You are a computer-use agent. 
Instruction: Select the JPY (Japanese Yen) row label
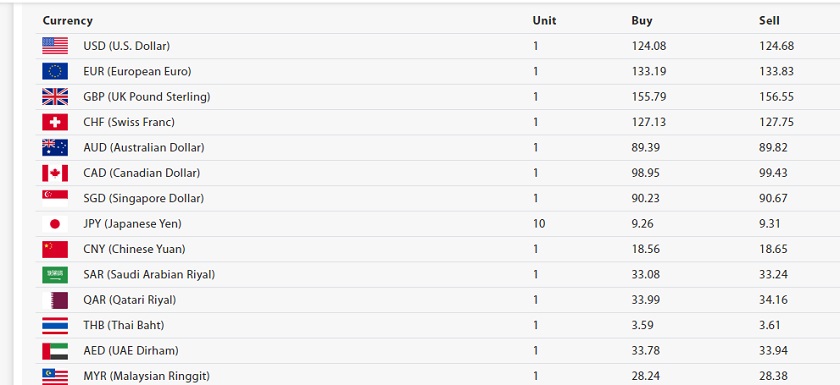tap(132, 224)
